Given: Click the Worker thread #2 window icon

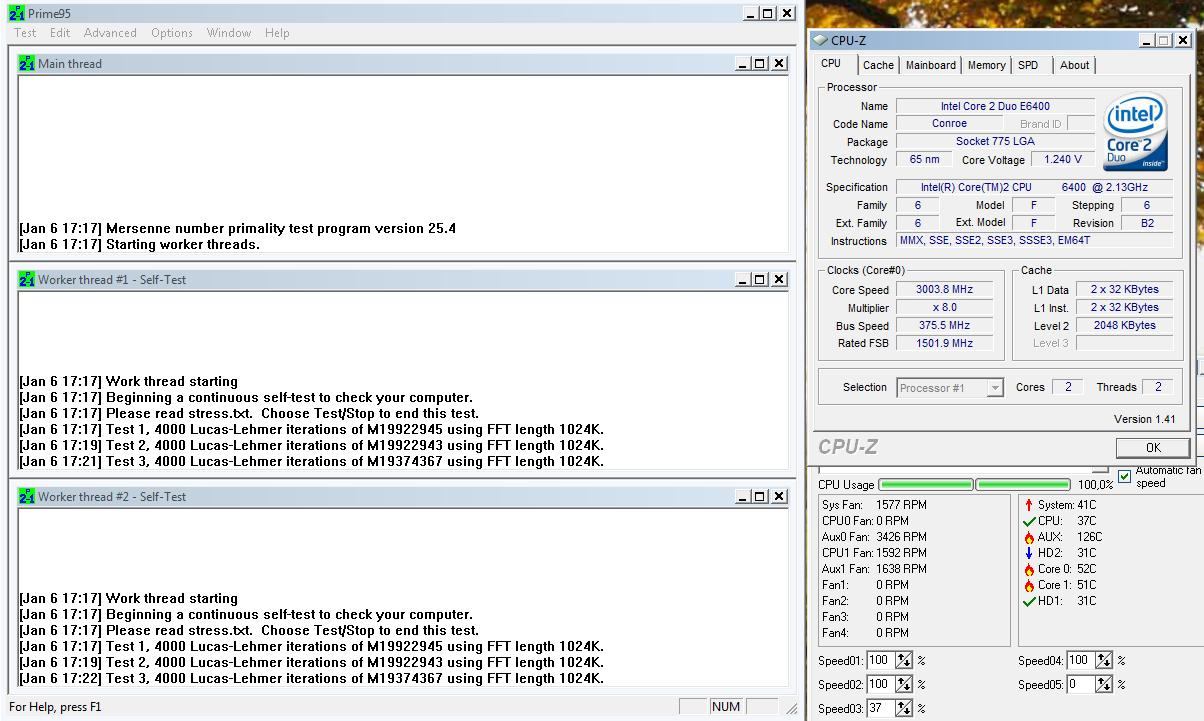Looking at the screenshot, I should coord(27,496).
